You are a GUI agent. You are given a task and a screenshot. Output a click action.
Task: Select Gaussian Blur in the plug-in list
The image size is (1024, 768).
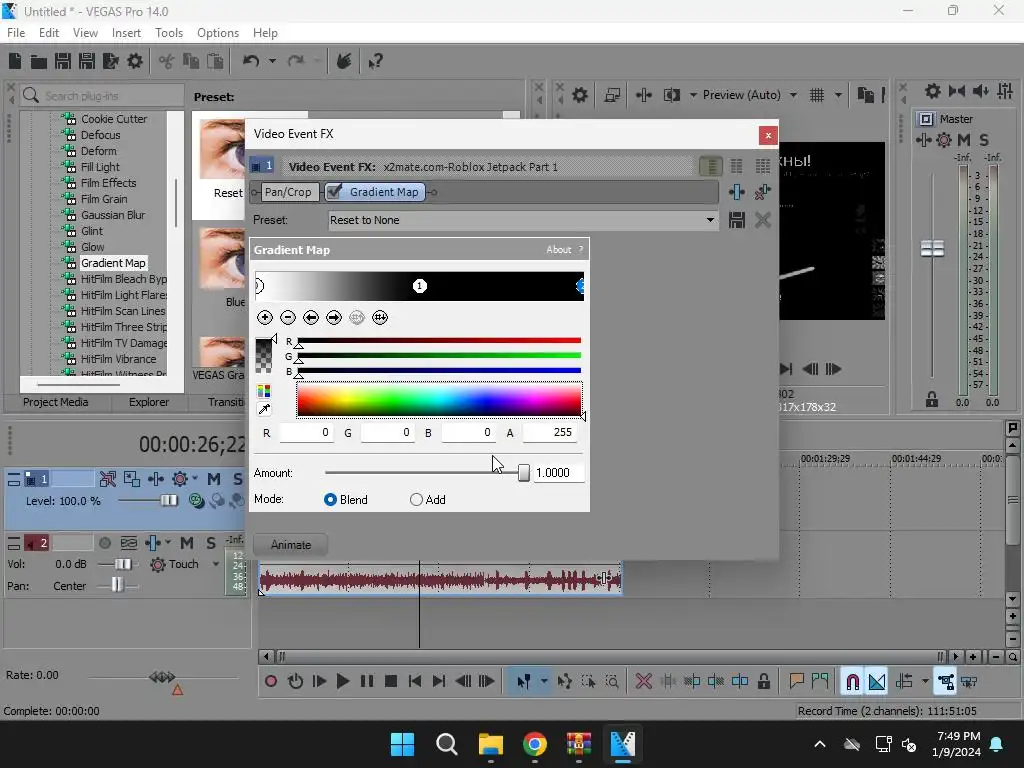pos(113,215)
